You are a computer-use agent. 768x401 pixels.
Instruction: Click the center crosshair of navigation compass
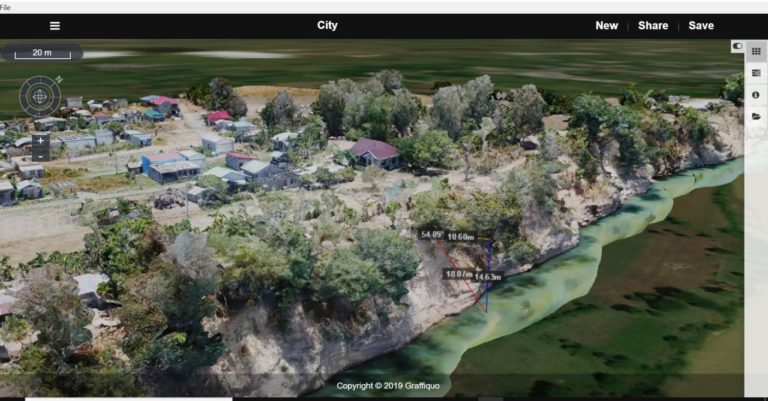(40, 96)
